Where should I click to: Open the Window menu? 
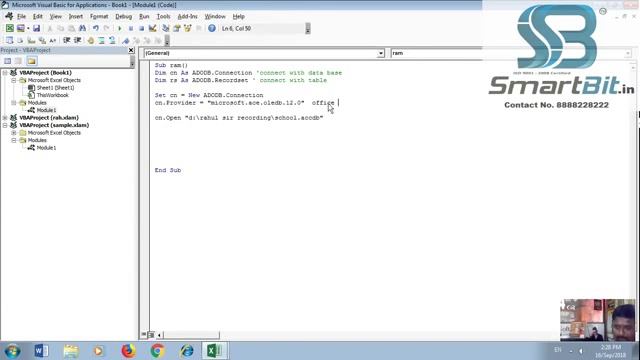pos(215,16)
